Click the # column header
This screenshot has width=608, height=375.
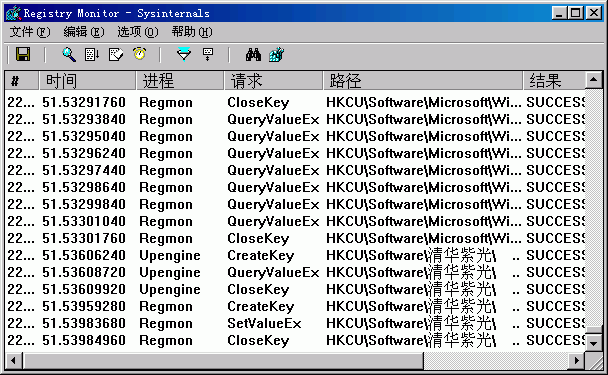(22, 81)
